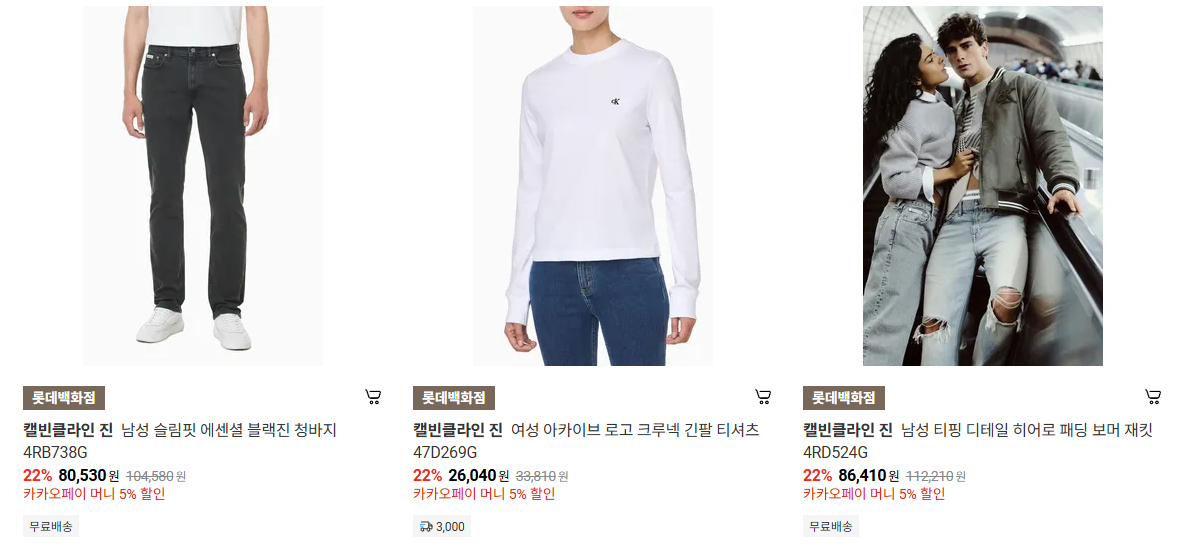
Task: Click the delivery truck icon showing 3,000
Action: 426,527
